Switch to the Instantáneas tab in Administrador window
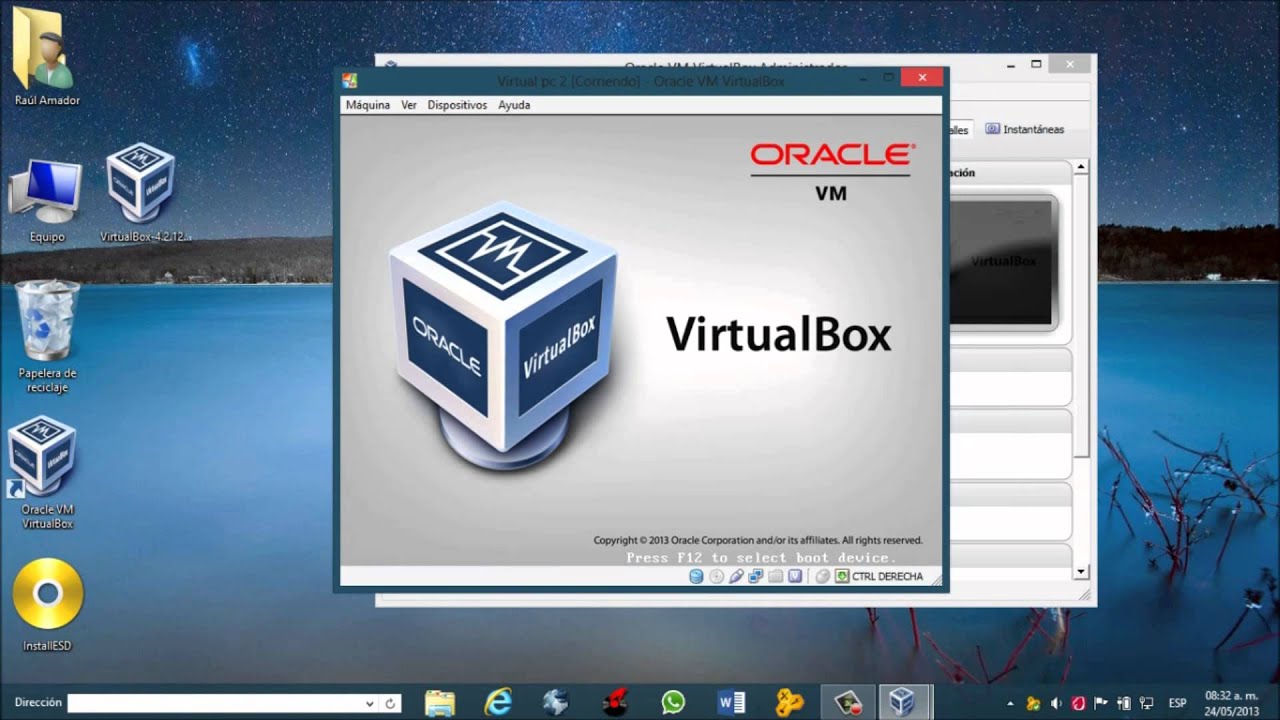The height and width of the screenshot is (720, 1280). click(x=1025, y=129)
